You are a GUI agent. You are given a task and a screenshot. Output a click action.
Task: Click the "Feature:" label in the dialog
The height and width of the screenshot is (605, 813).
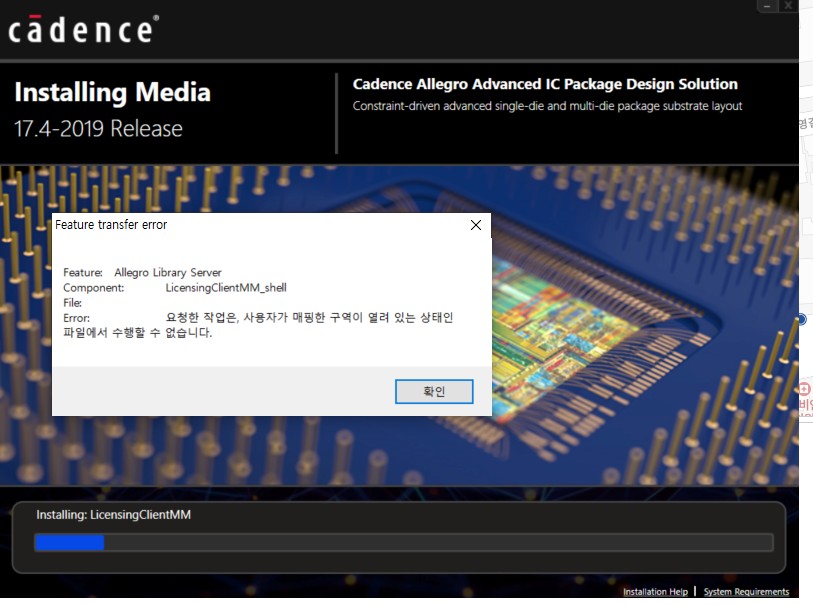83,272
